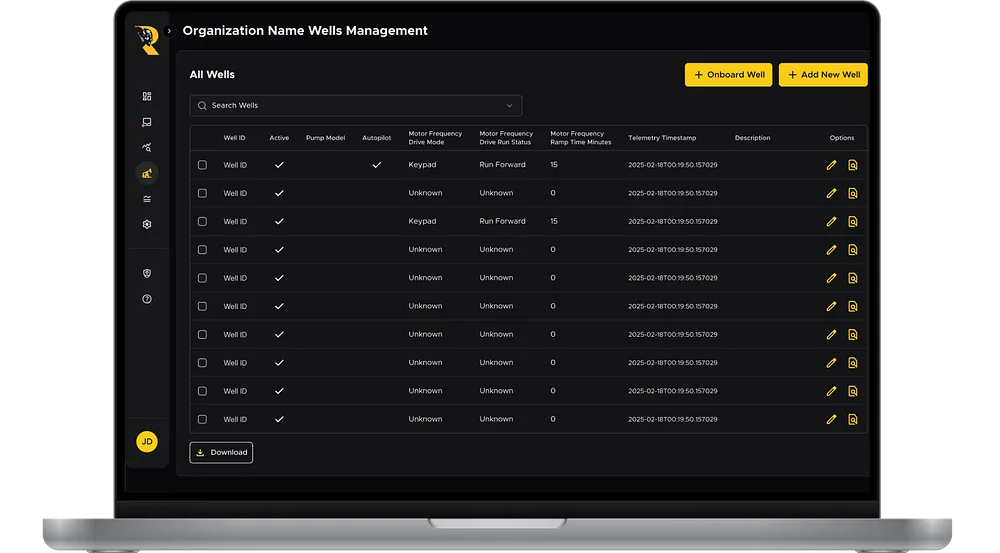1000x553 pixels.
Task: Sort by the Active column header
Action: [x=279, y=138]
